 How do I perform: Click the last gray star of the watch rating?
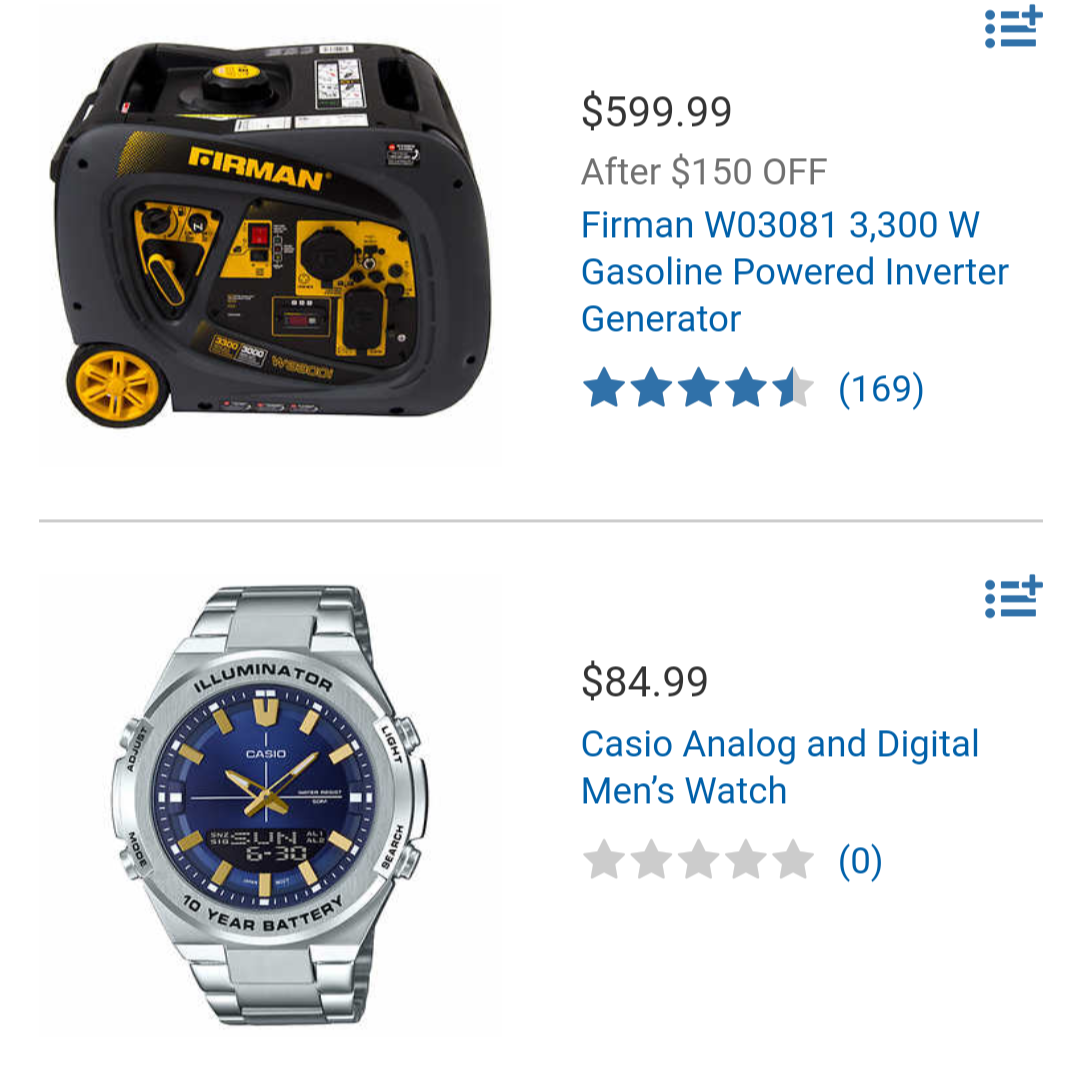tap(793, 859)
